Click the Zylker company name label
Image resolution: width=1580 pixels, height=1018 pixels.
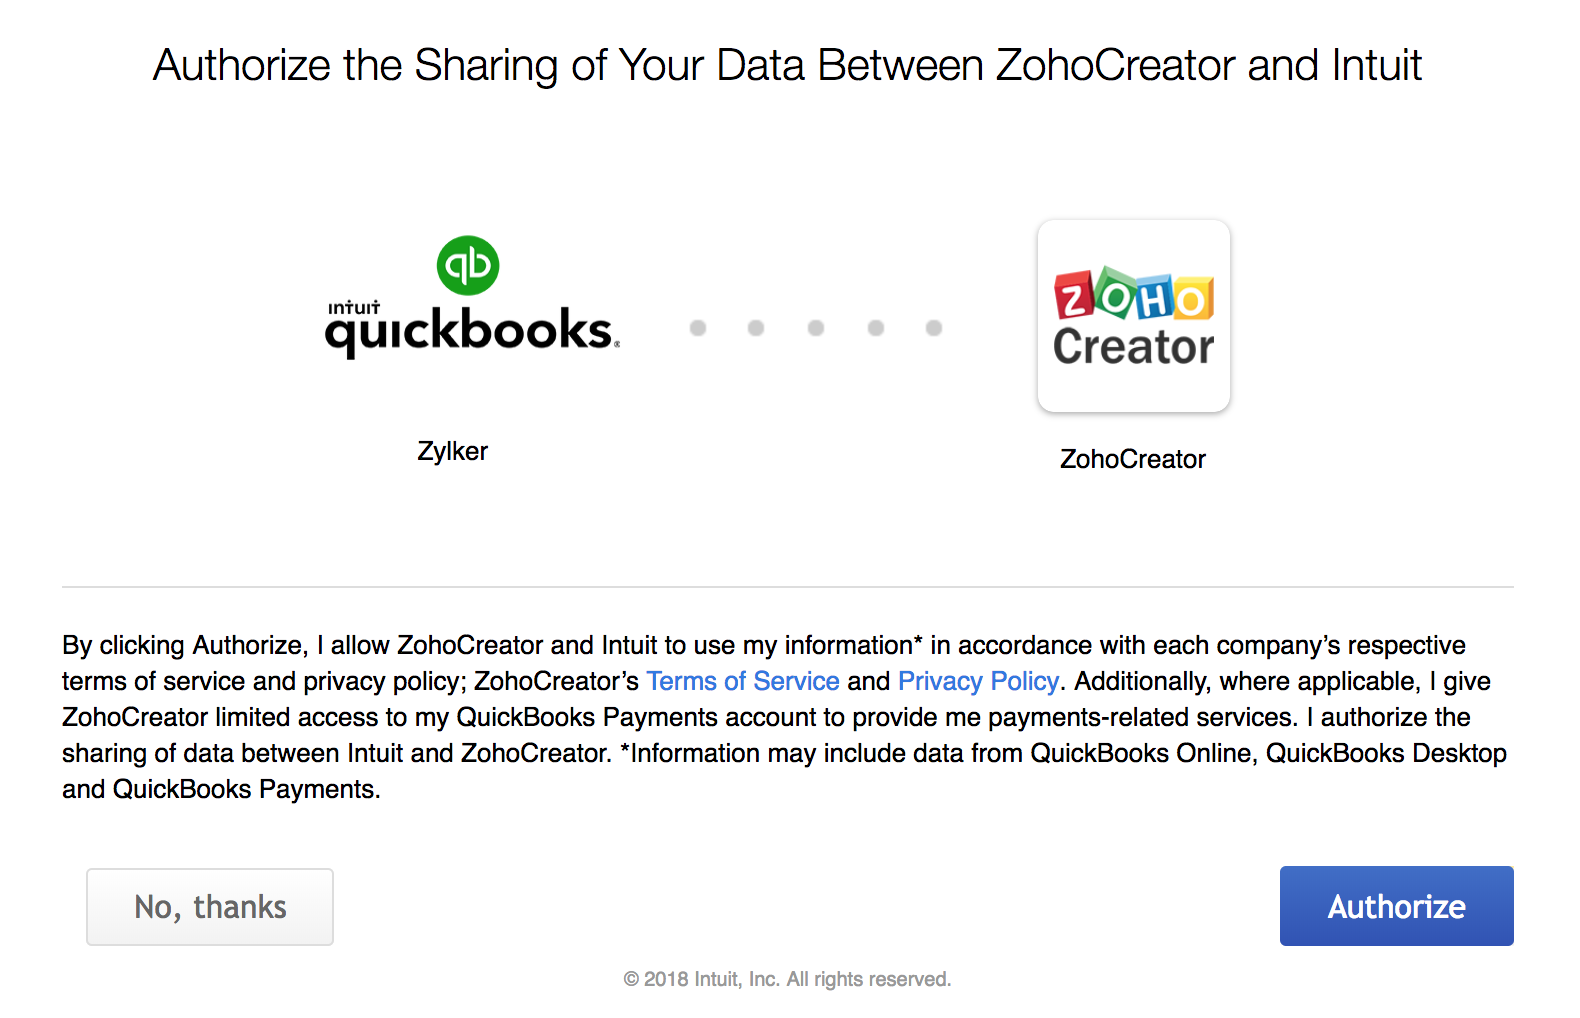(452, 451)
